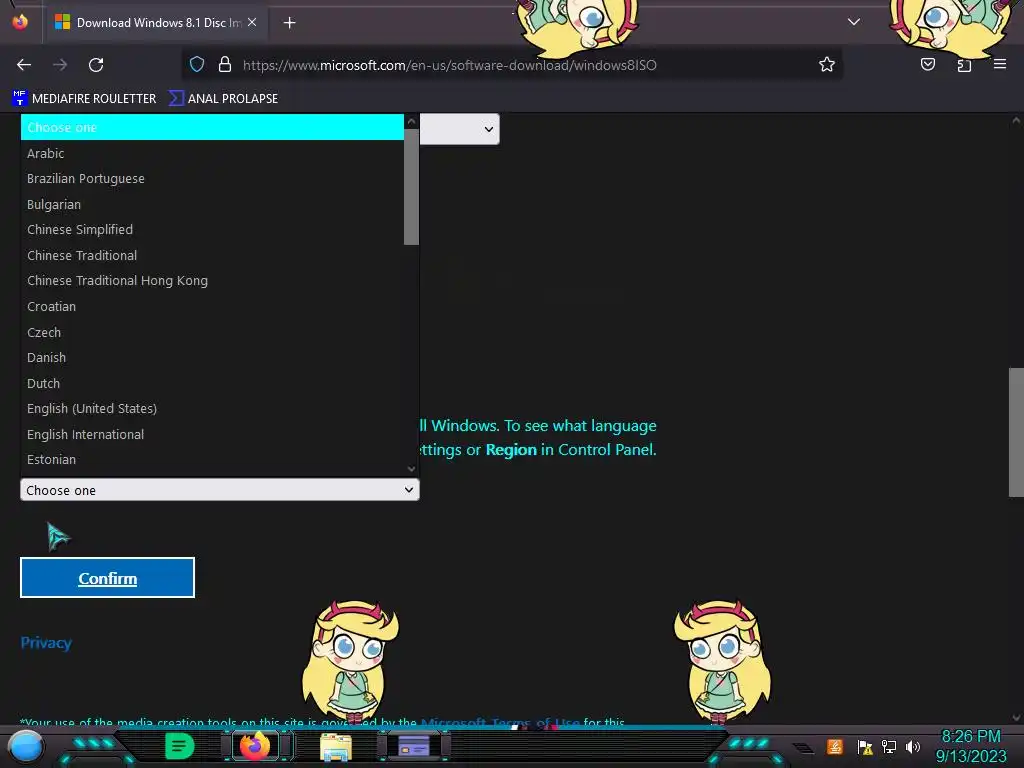This screenshot has width=1024, height=768.
Task: Show hidden tray icons
Action: pyautogui.click(x=803, y=748)
